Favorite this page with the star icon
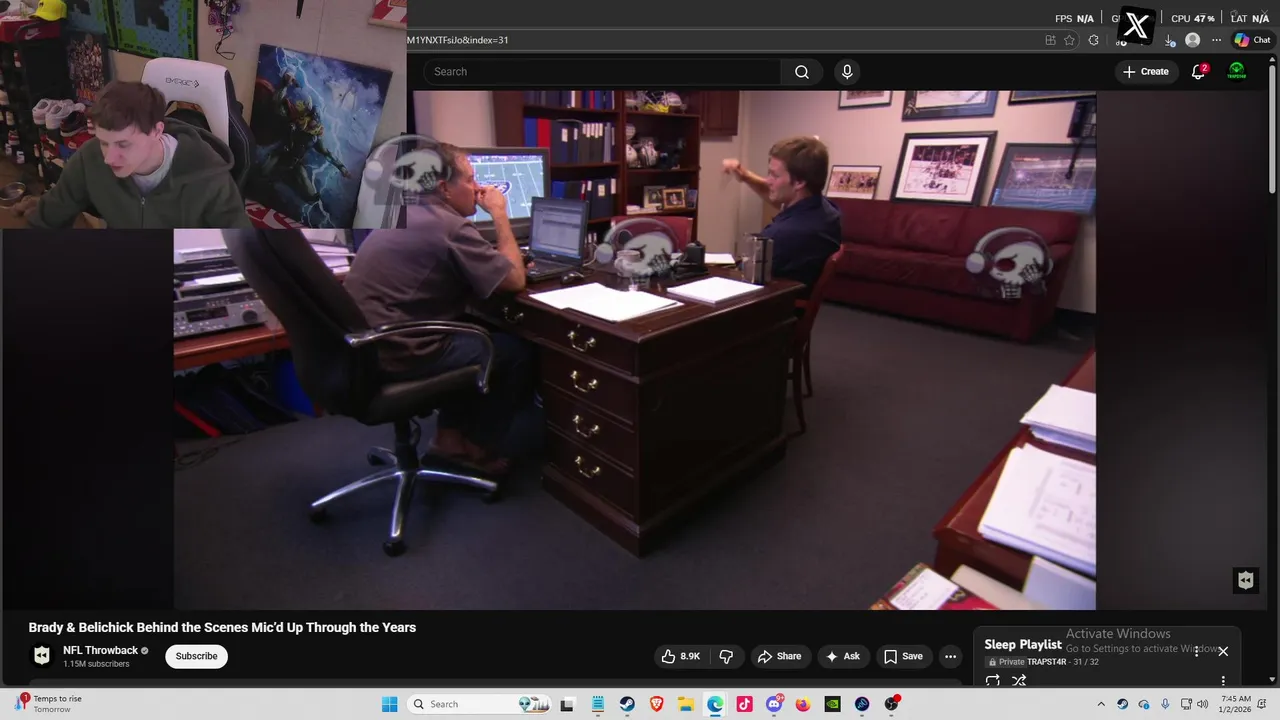The height and width of the screenshot is (720, 1280). pyautogui.click(x=1069, y=40)
